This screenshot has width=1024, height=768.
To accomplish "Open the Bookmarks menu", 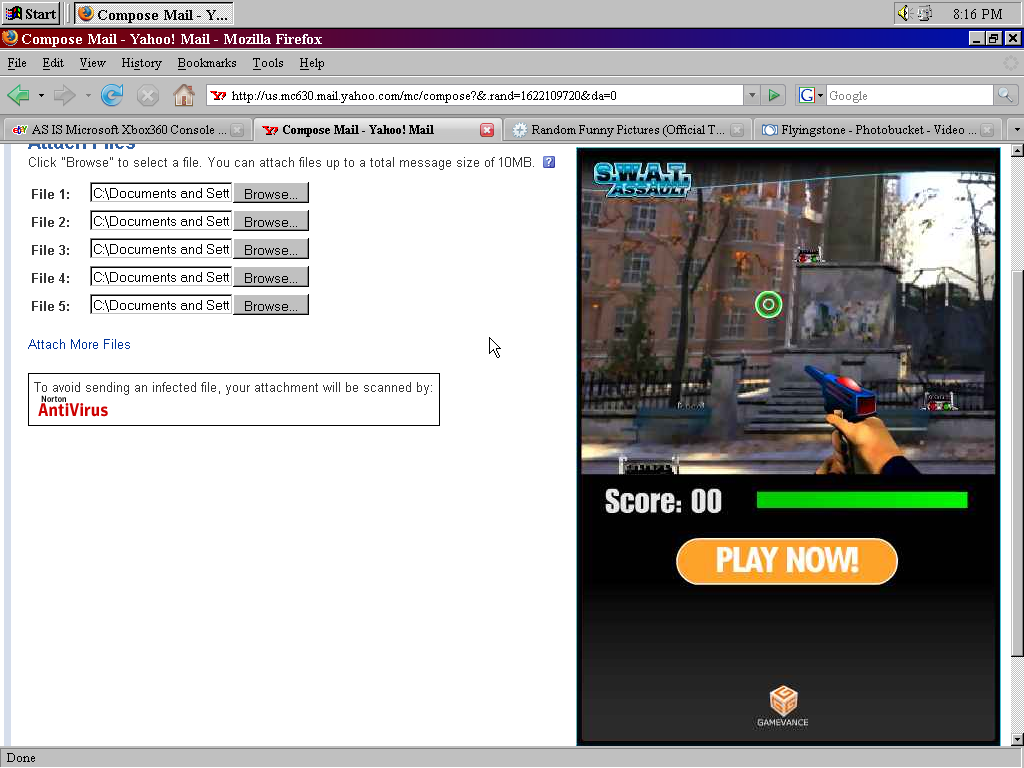I will pos(206,63).
